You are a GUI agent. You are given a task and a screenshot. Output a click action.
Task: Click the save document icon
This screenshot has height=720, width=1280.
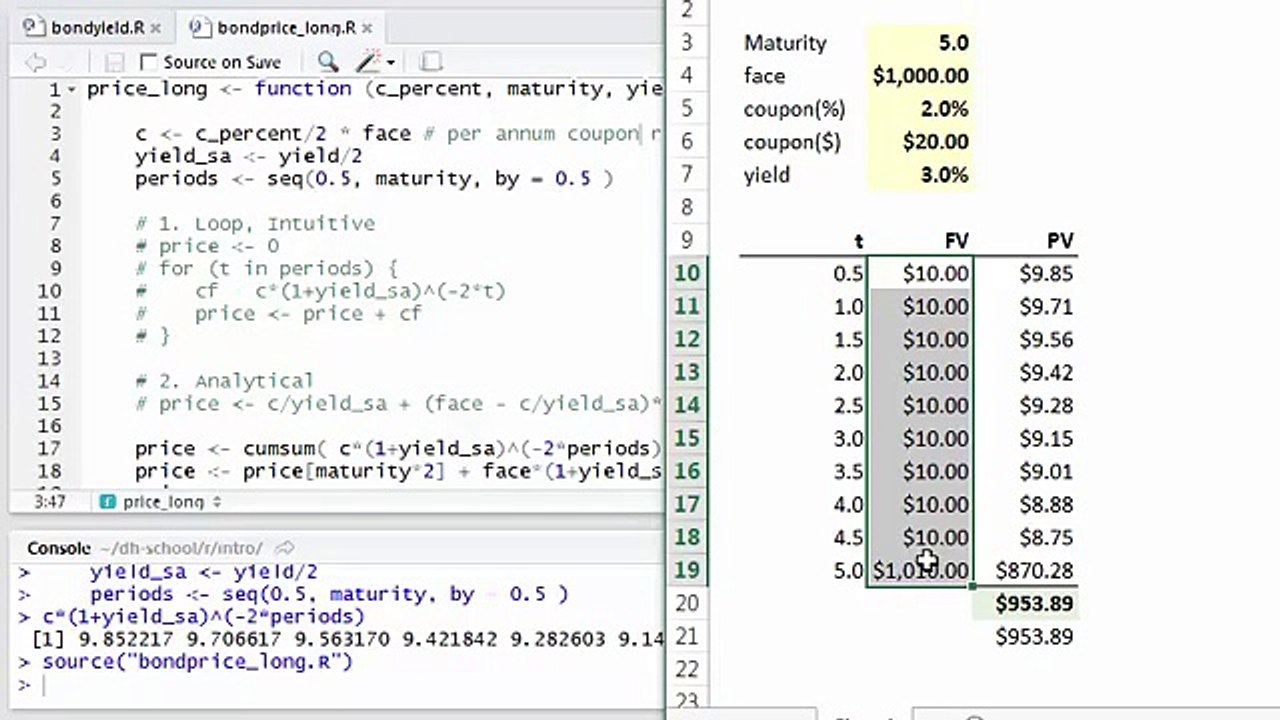click(x=114, y=62)
